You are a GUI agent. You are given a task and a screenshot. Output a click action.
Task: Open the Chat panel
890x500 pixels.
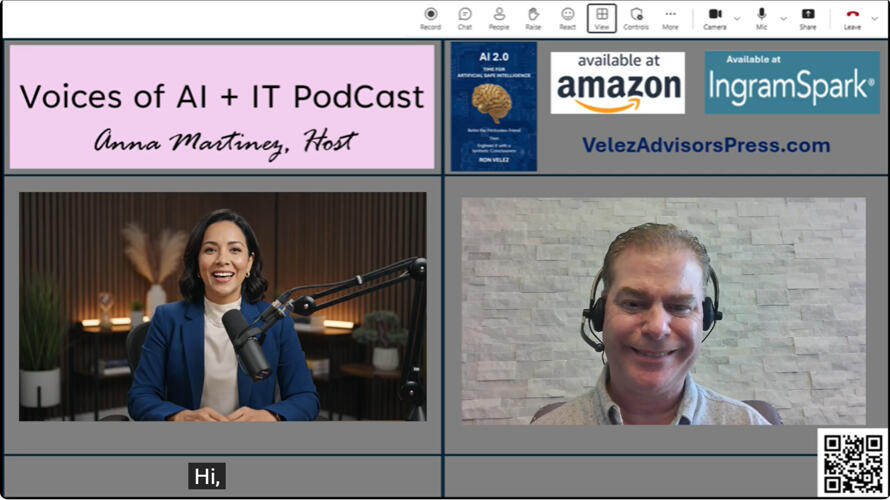465,19
